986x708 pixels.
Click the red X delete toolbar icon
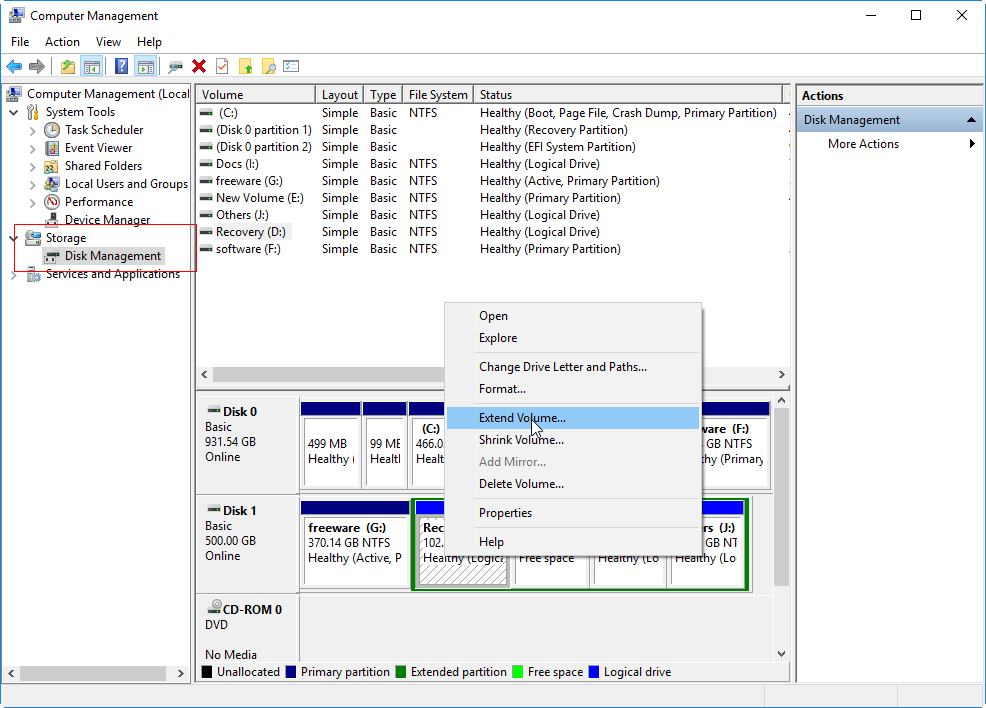coord(199,67)
